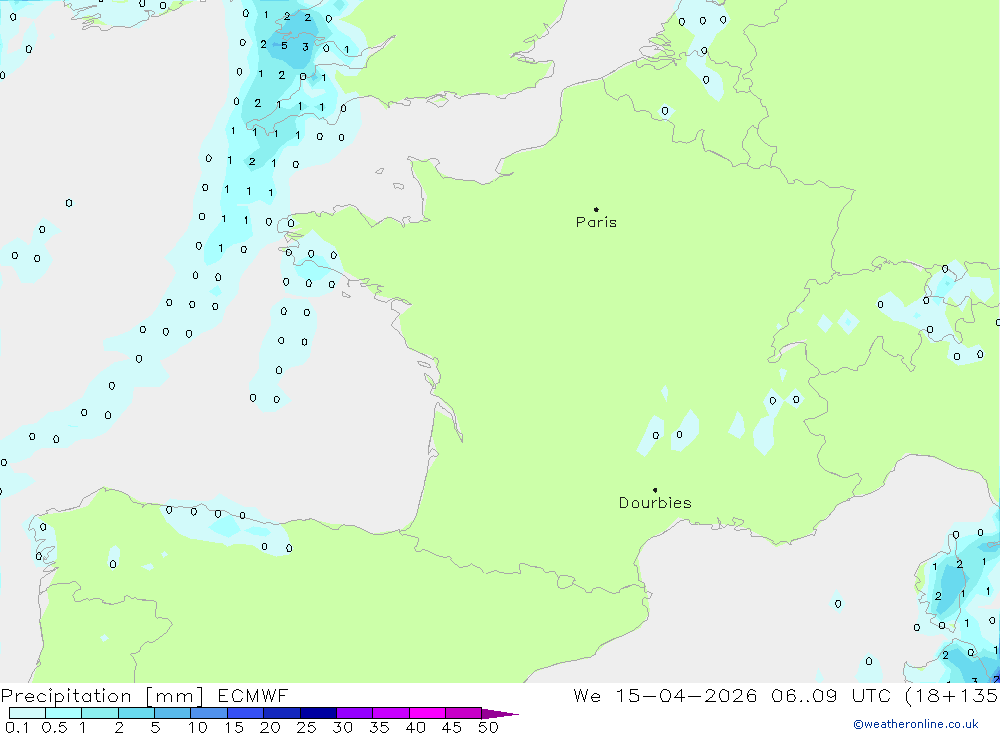Select the Dourbies location dot marker

tap(655, 490)
